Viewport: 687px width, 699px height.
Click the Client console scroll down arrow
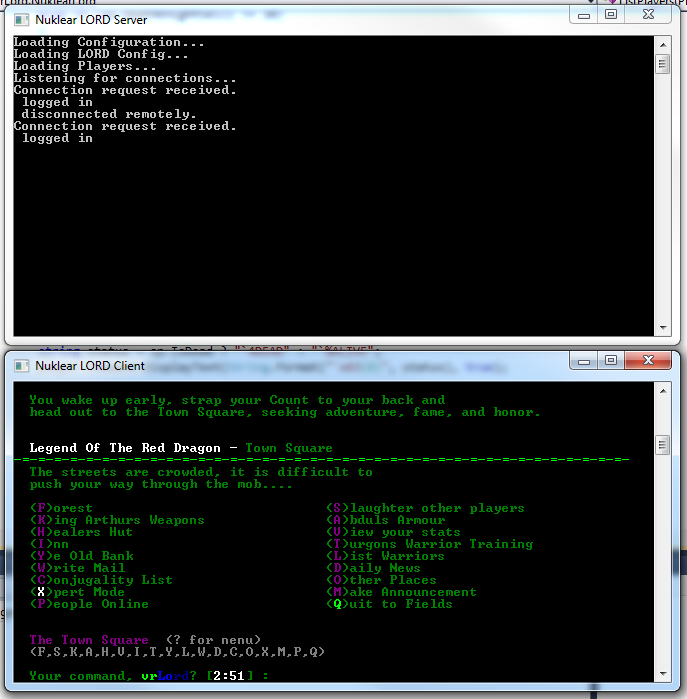(x=662, y=673)
